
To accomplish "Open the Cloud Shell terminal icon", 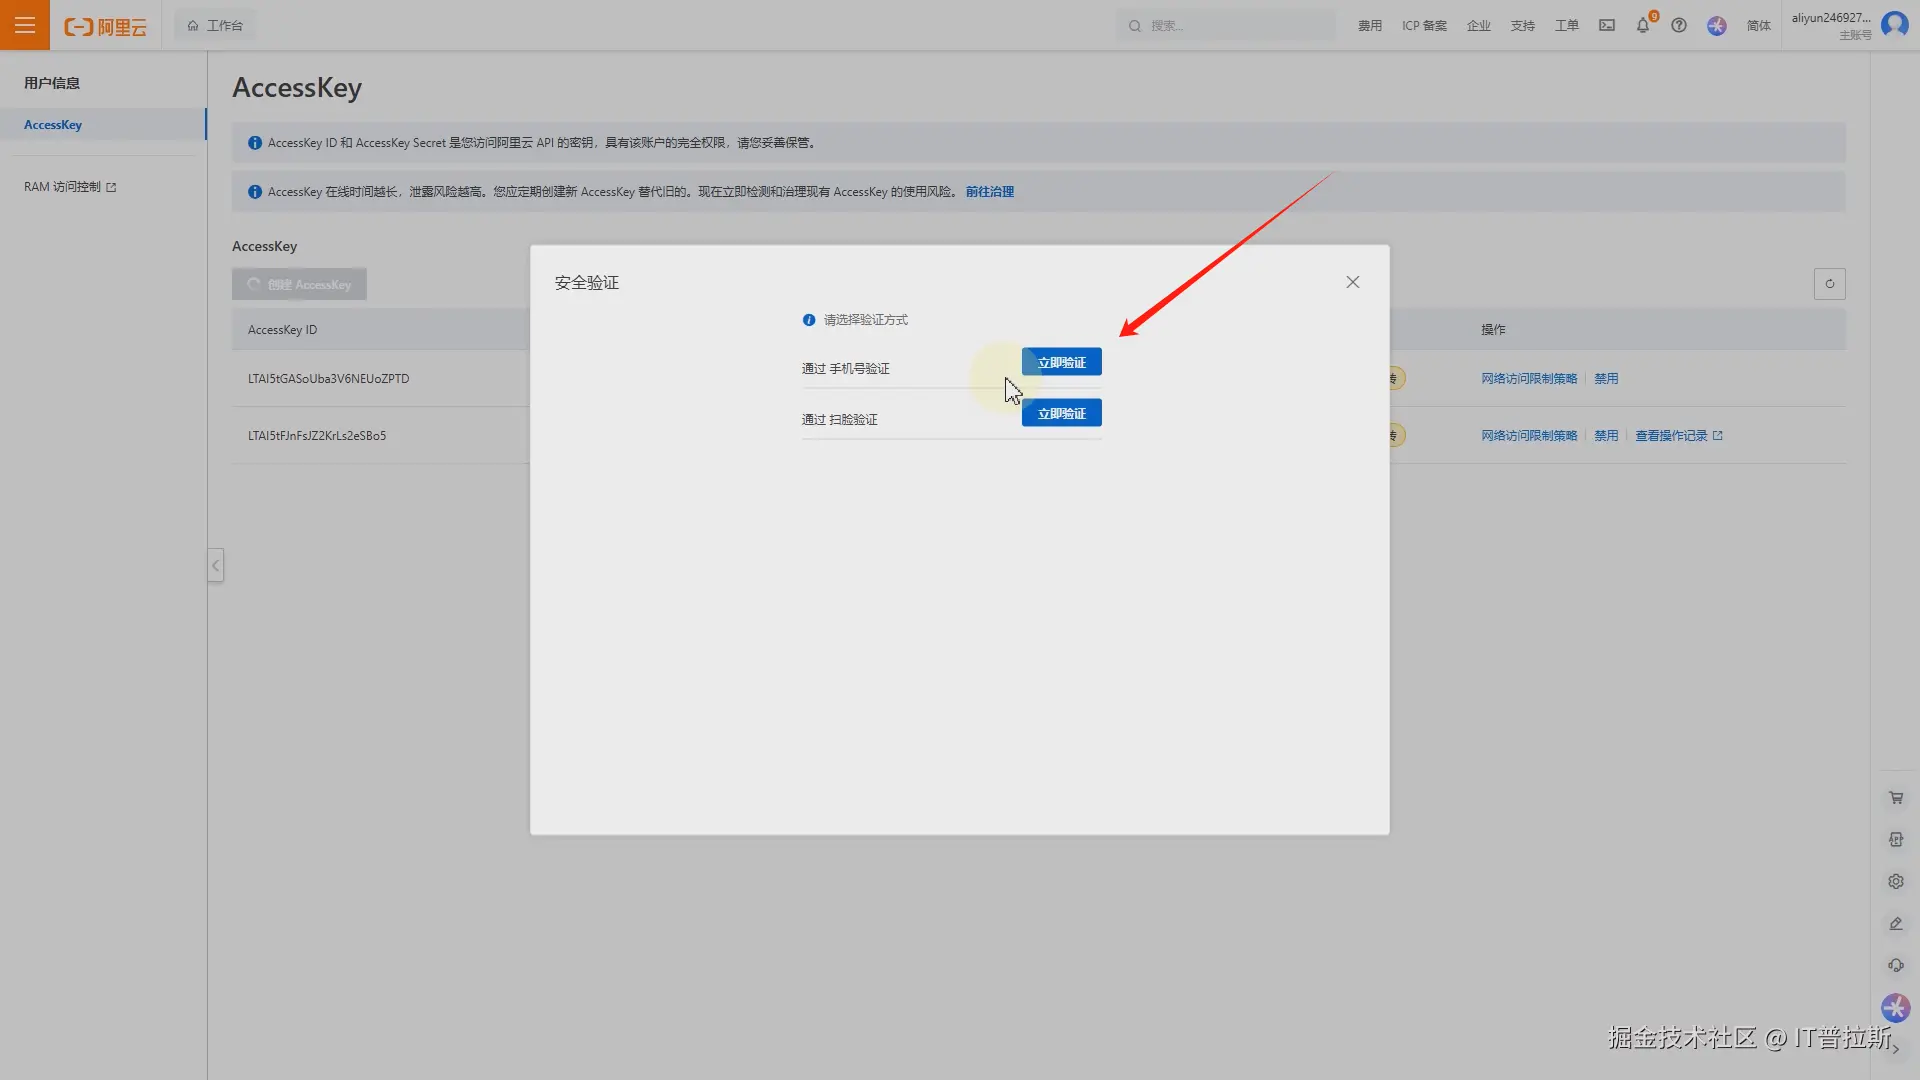I will (1607, 26).
